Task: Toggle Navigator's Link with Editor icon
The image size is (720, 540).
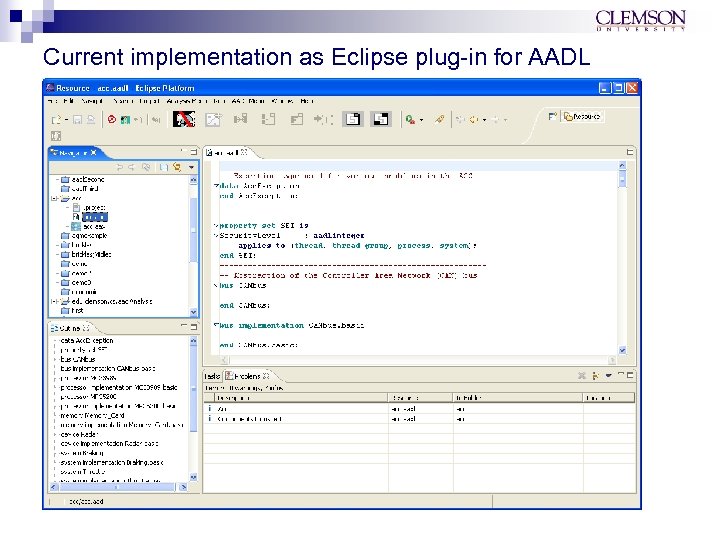Action: tap(177, 167)
